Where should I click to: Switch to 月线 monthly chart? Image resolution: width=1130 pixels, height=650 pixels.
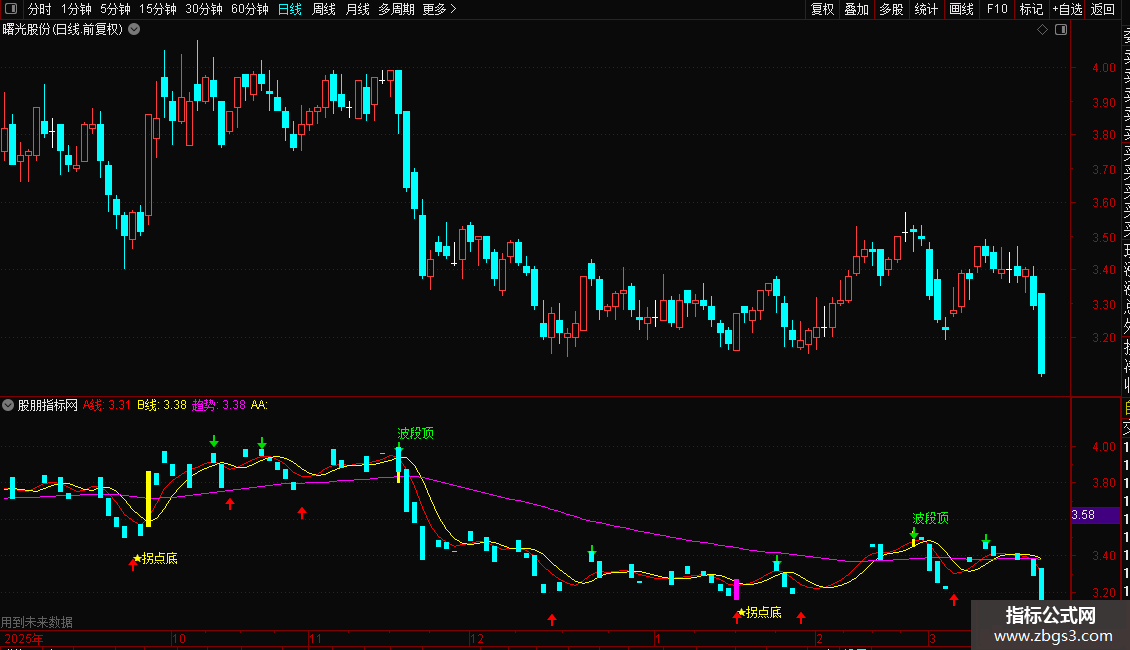coord(357,9)
